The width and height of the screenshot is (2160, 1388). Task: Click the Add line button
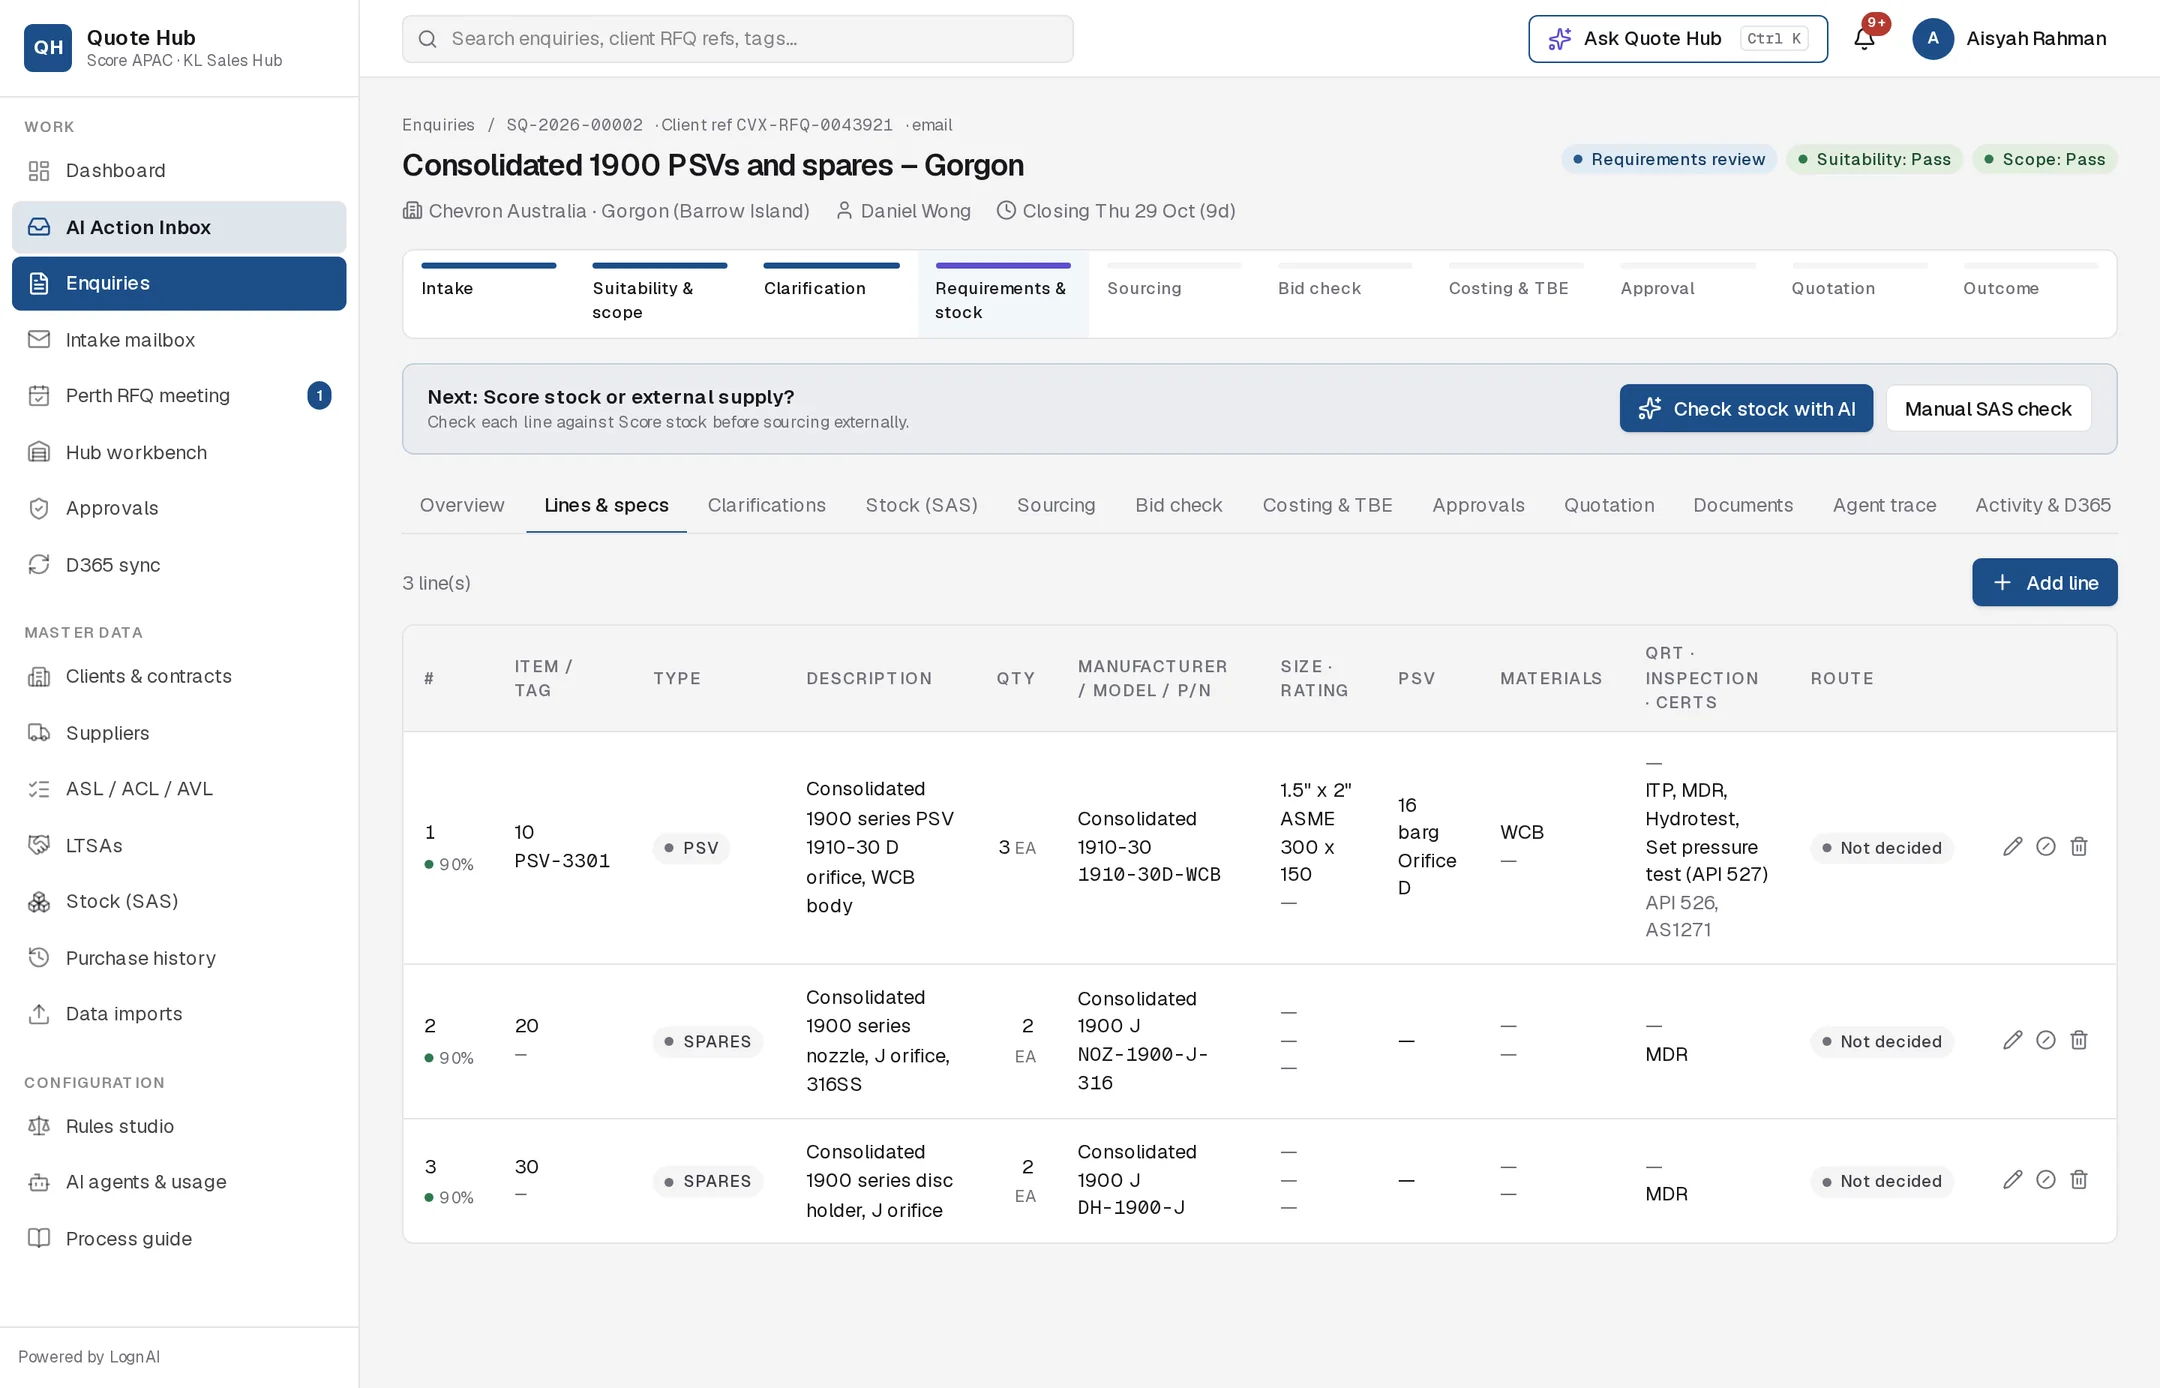click(2044, 583)
